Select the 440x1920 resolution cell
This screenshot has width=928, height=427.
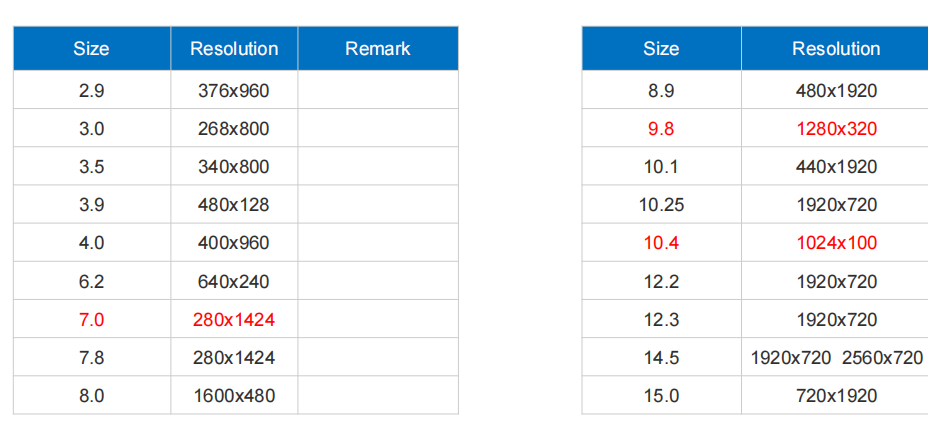tap(836, 167)
